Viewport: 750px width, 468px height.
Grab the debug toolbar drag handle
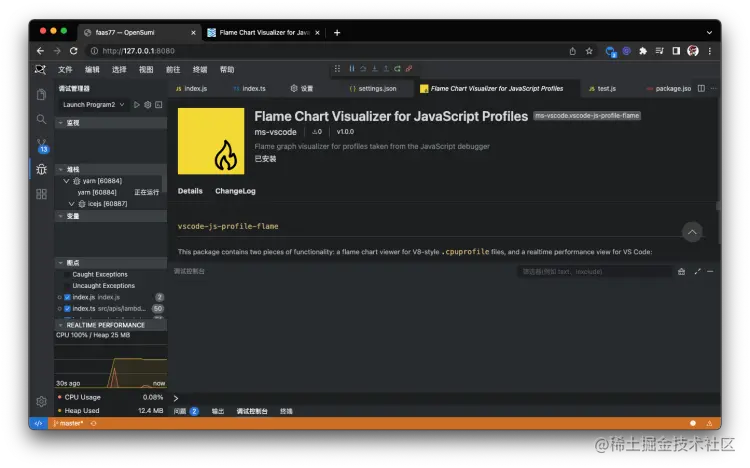pos(337,68)
